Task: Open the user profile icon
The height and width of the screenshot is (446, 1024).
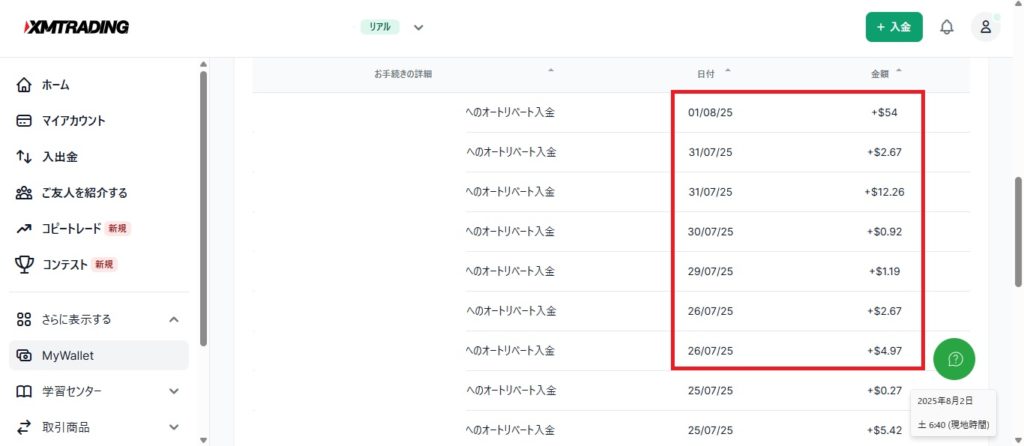Action: click(x=985, y=27)
